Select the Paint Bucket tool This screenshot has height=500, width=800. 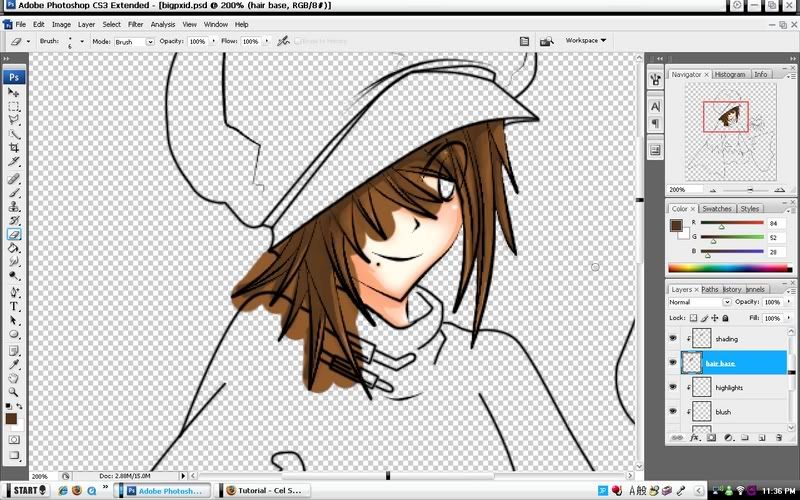coord(13,248)
